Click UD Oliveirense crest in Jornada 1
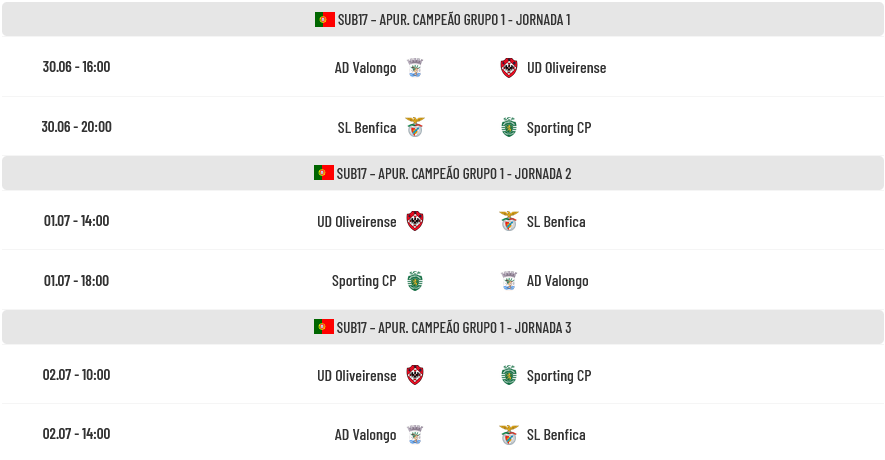The height and width of the screenshot is (460, 885). (509, 68)
